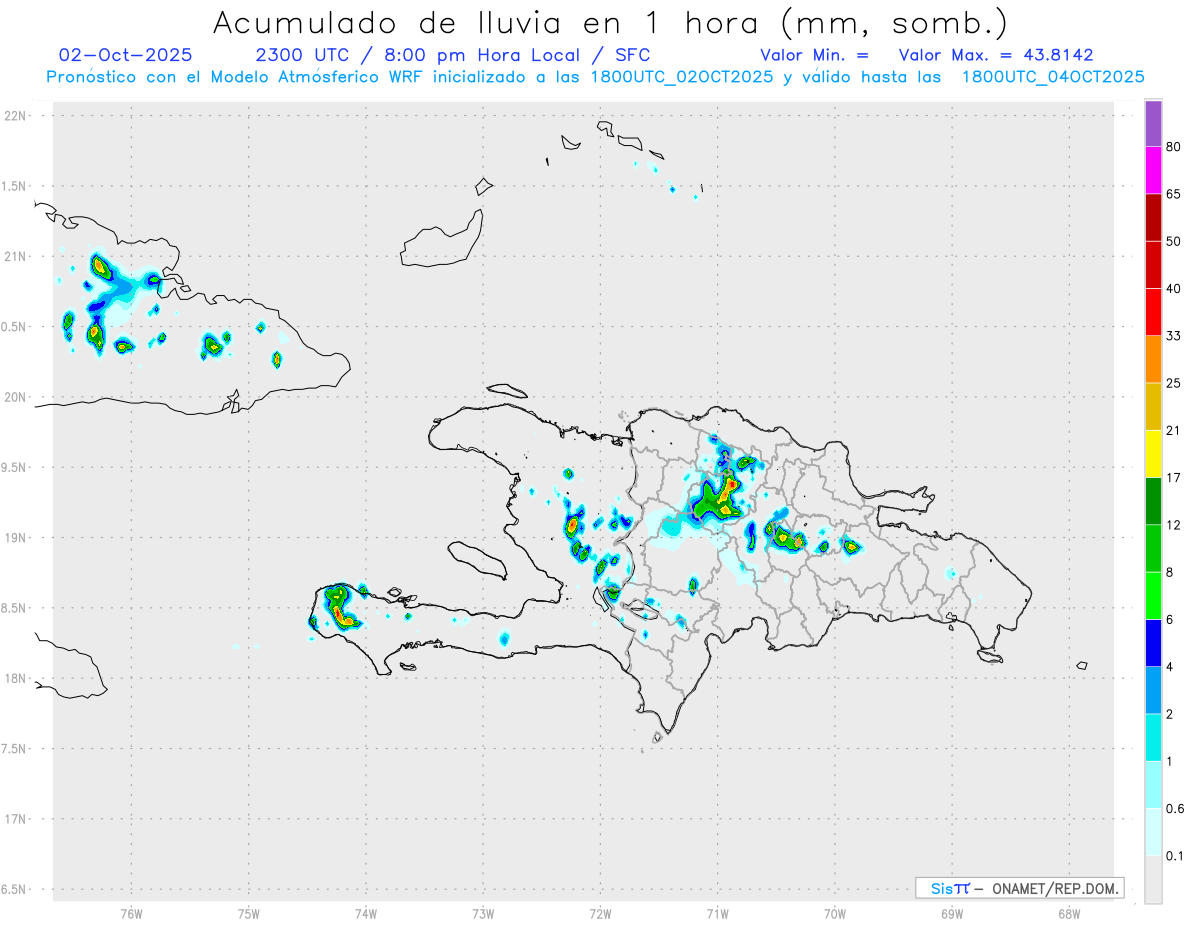This screenshot has width=1200, height=927.
Task: Click the 72W longitude axis label
Action: tap(600, 913)
